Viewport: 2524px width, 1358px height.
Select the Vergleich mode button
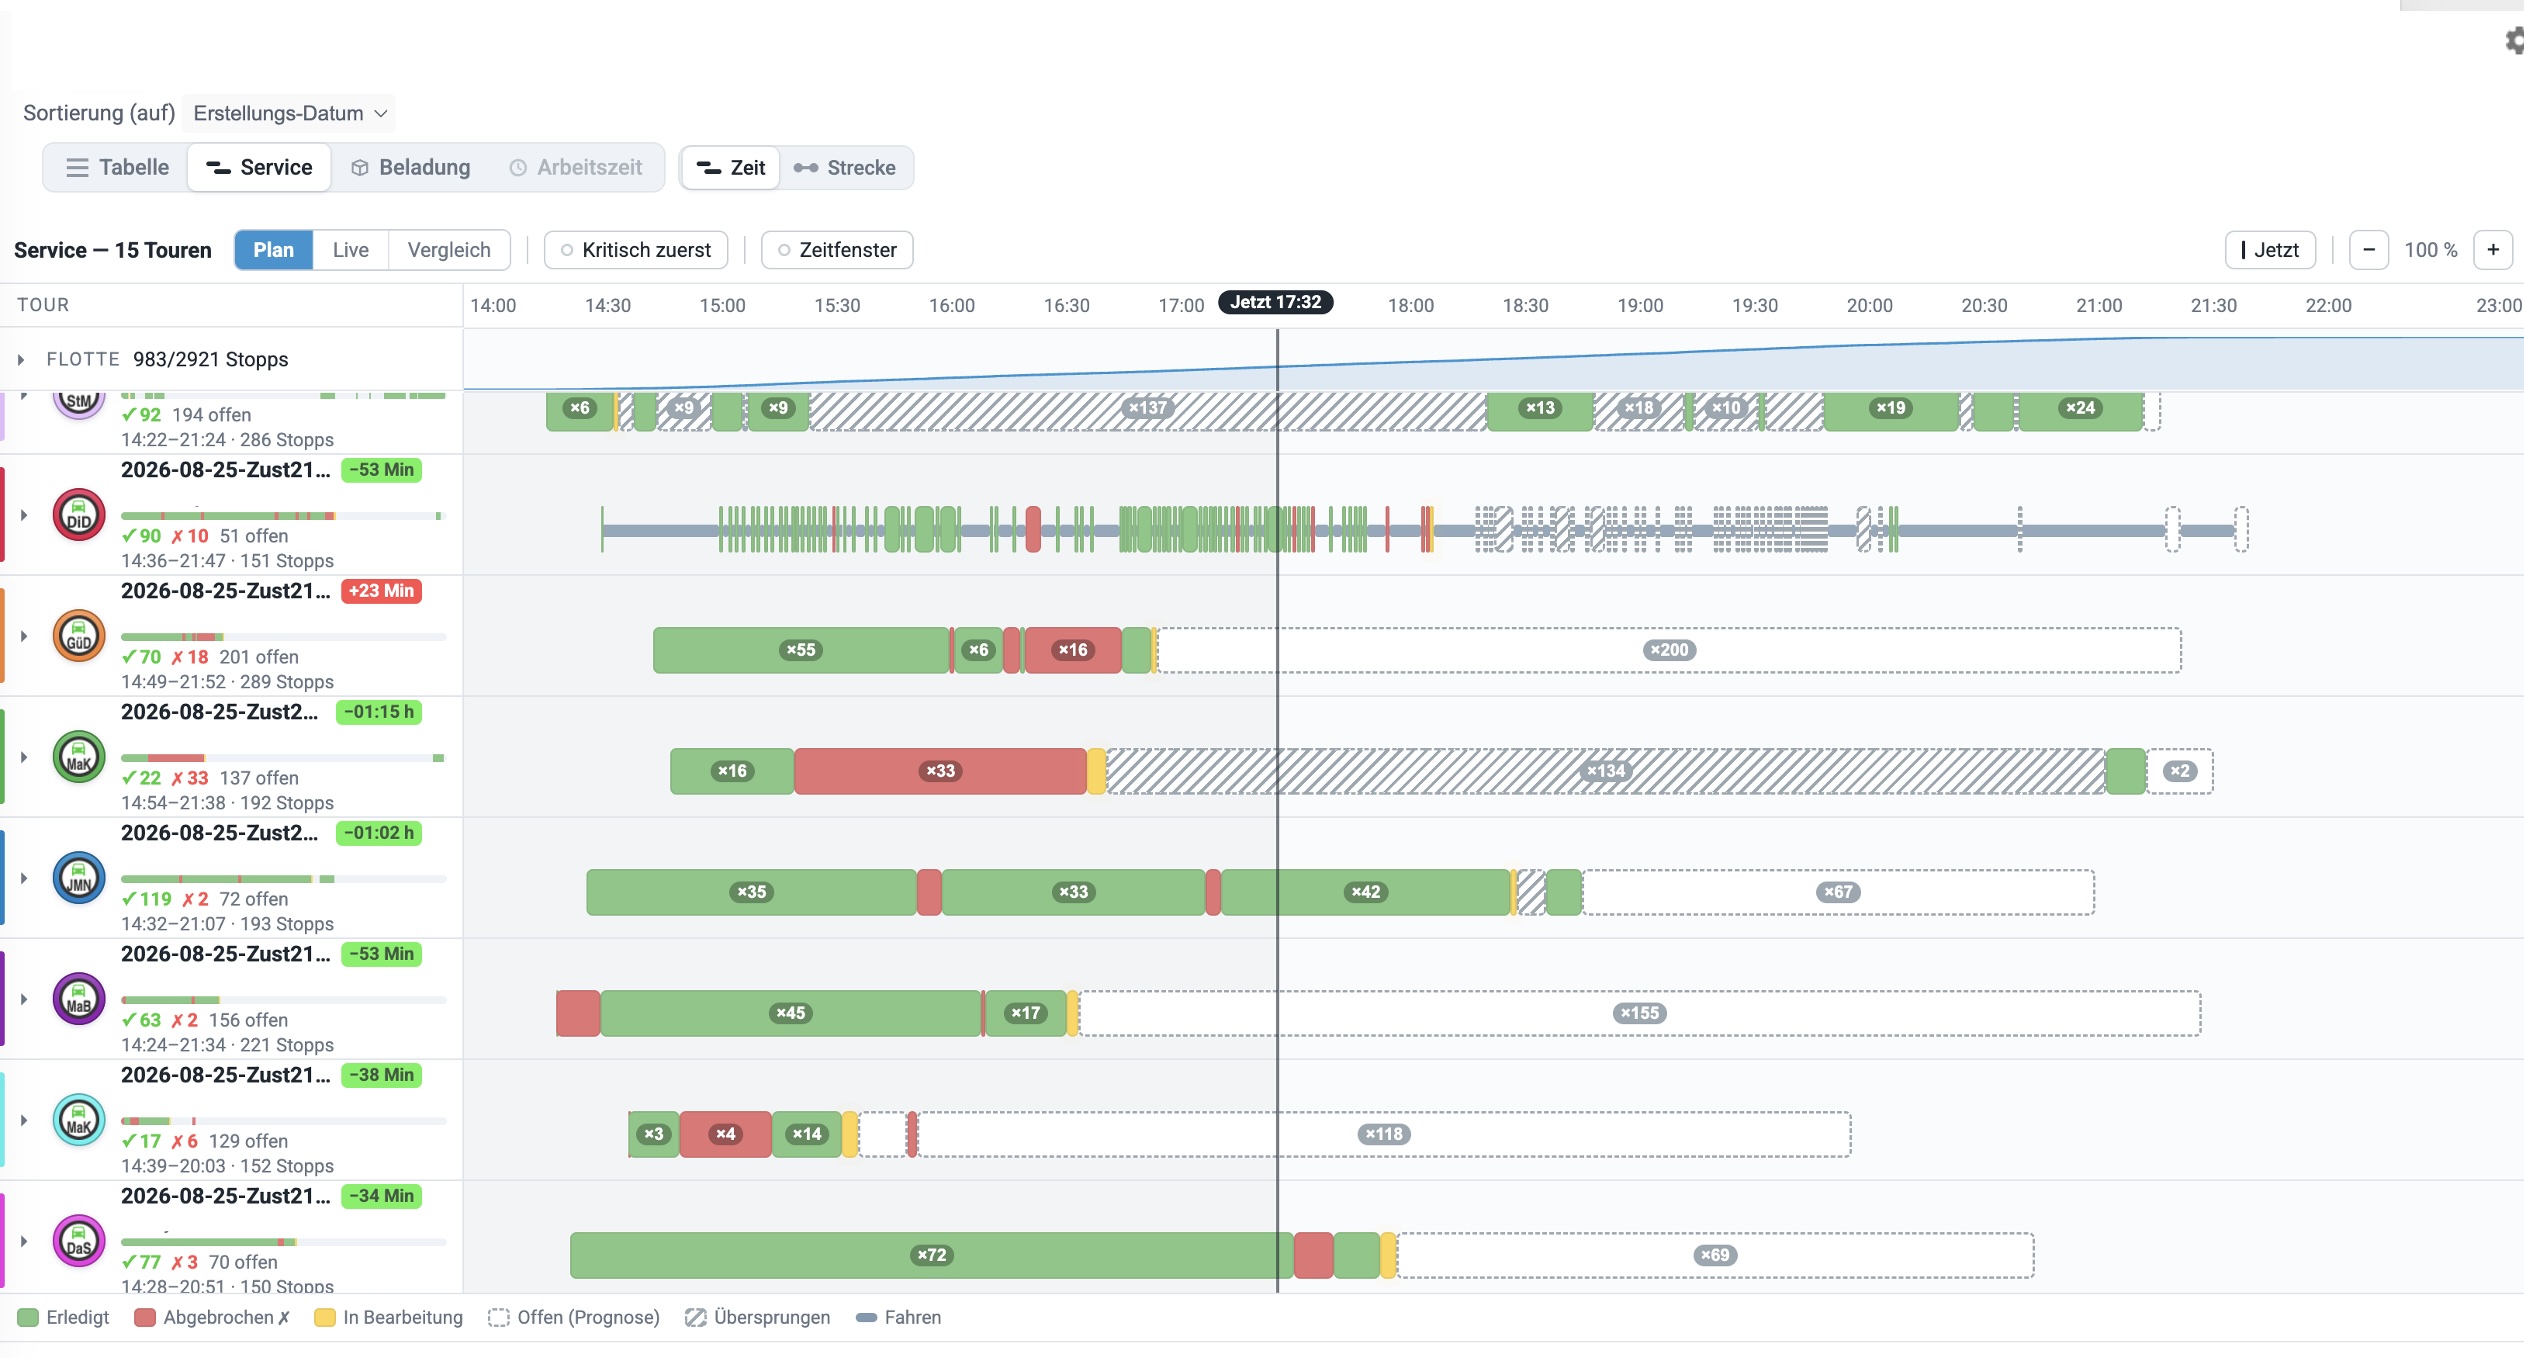click(449, 250)
